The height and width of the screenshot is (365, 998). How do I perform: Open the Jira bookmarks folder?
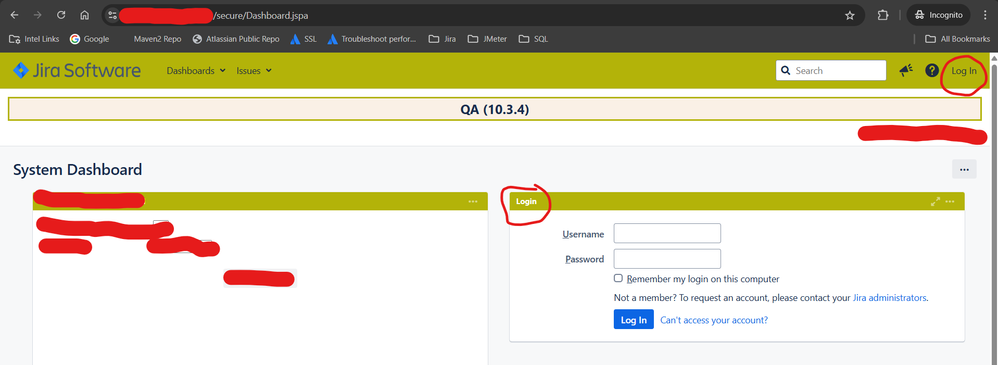[442, 39]
